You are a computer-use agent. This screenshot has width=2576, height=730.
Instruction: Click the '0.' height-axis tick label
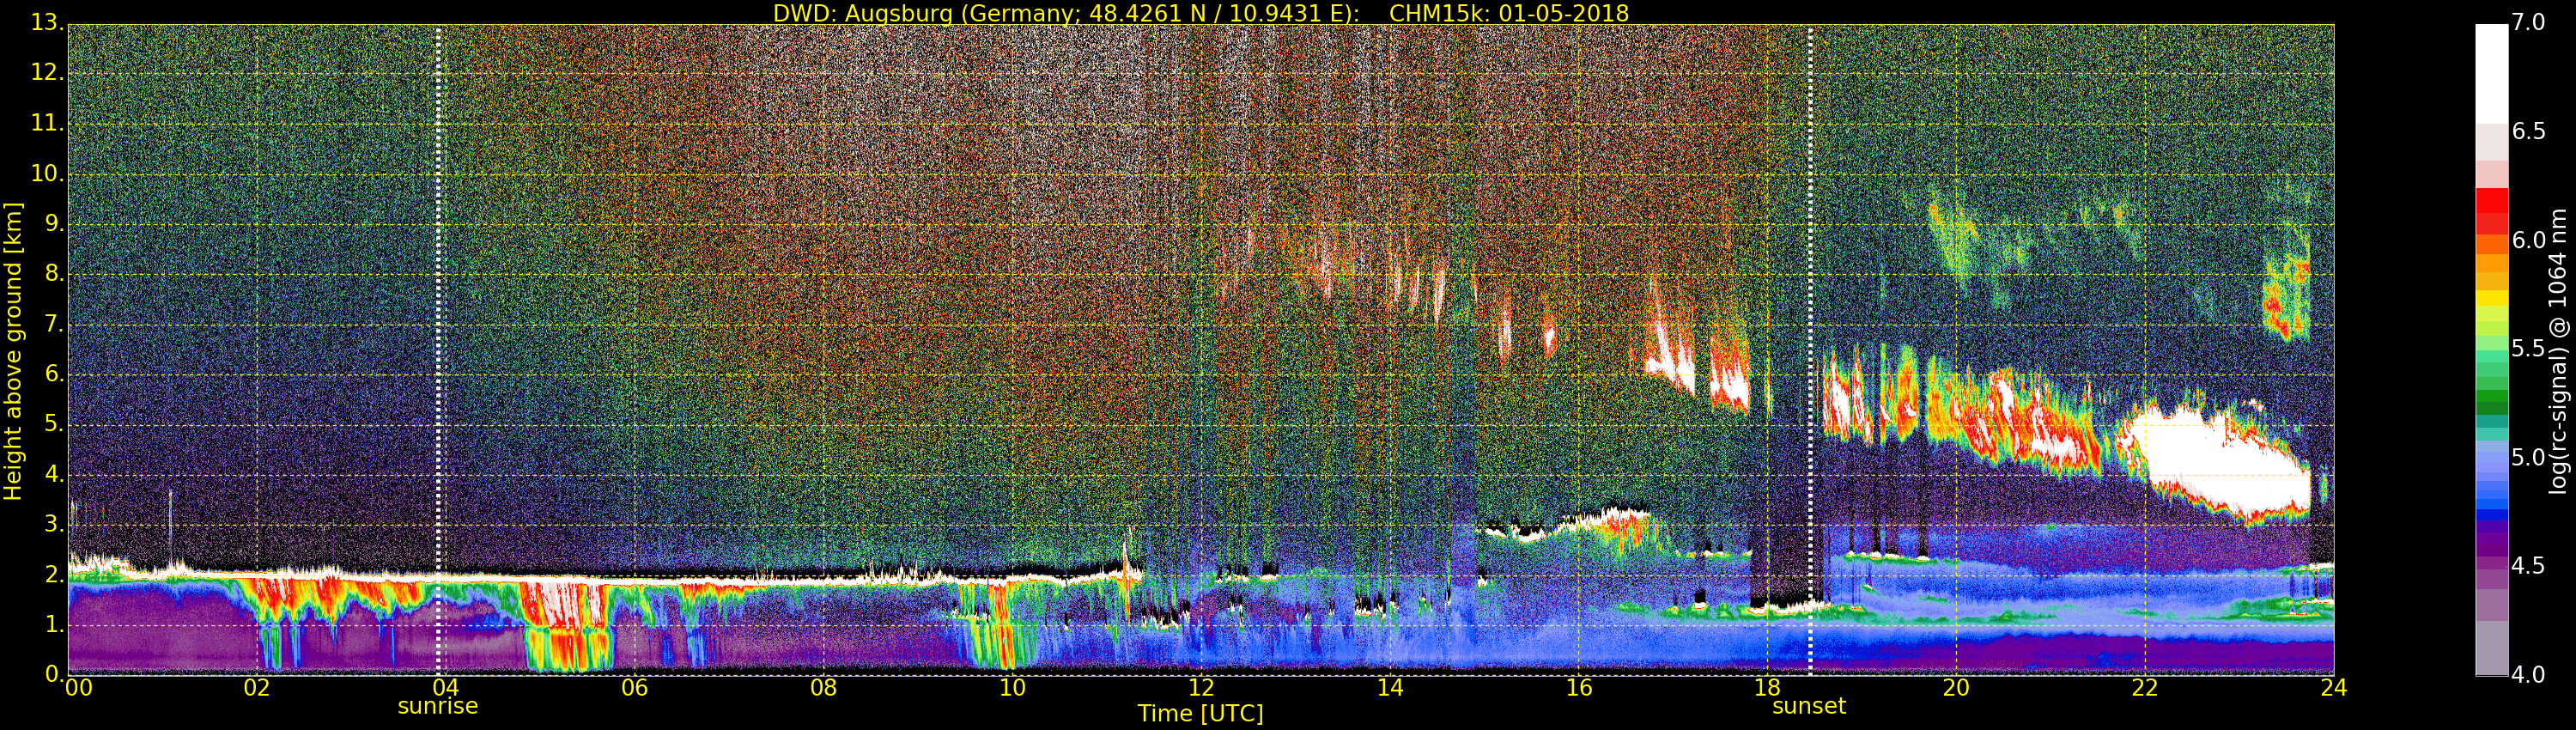pyautogui.click(x=54, y=674)
